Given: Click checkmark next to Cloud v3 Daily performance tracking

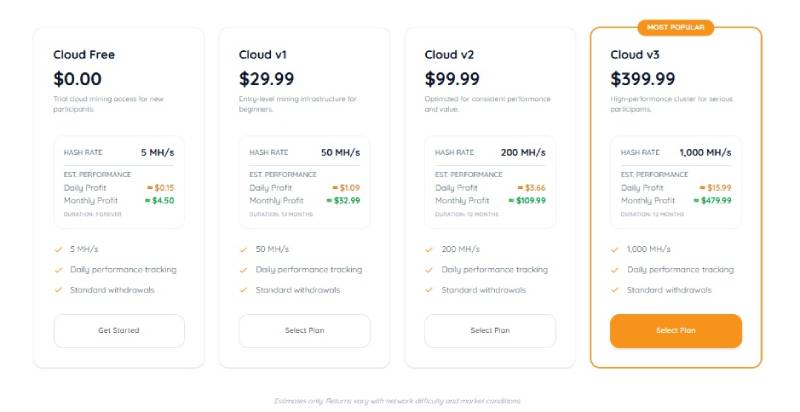Looking at the screenshot, I should click(615, 270).
